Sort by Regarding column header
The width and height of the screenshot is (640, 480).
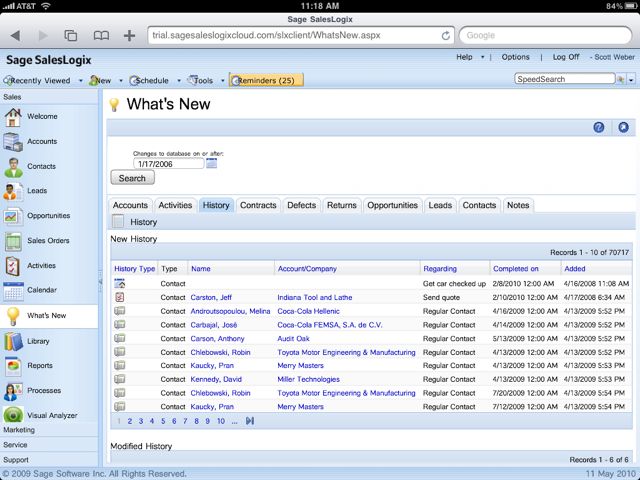(440, 269)
